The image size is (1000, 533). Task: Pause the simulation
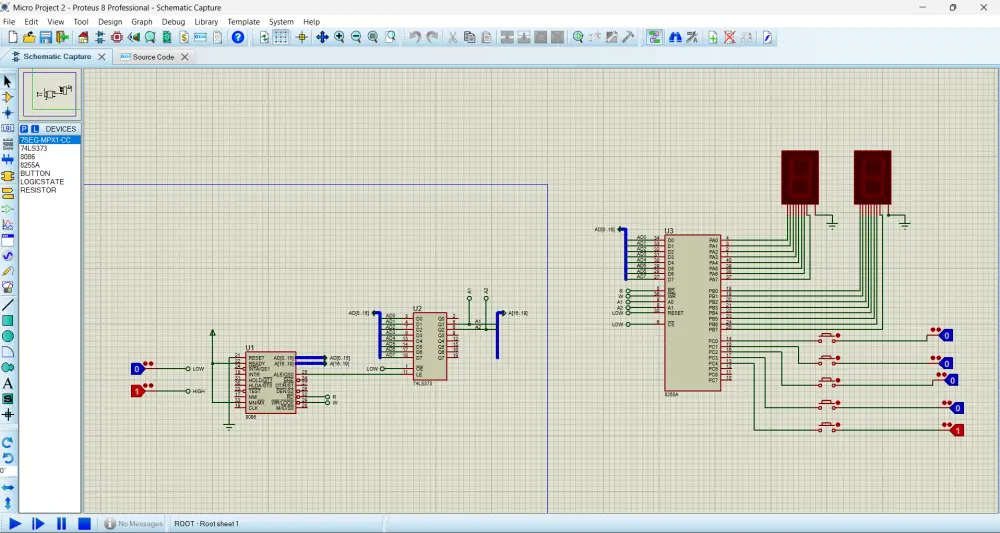coord(61,523)
